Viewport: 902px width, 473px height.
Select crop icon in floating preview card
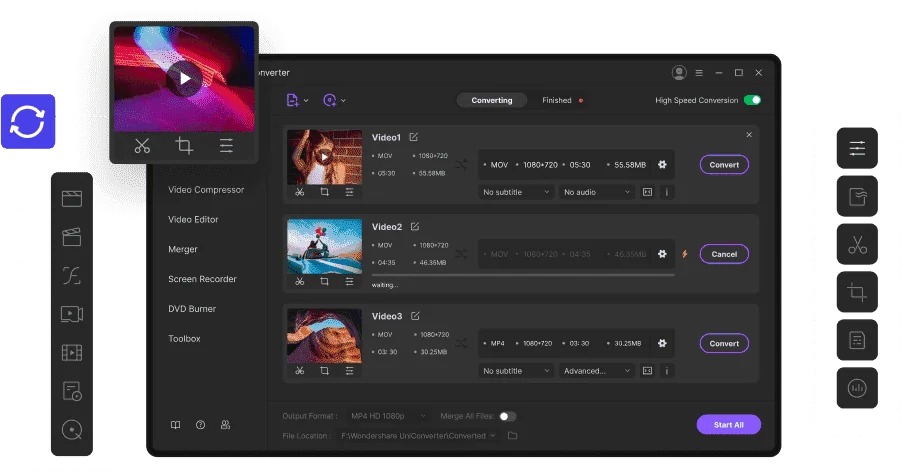point(184,146)
